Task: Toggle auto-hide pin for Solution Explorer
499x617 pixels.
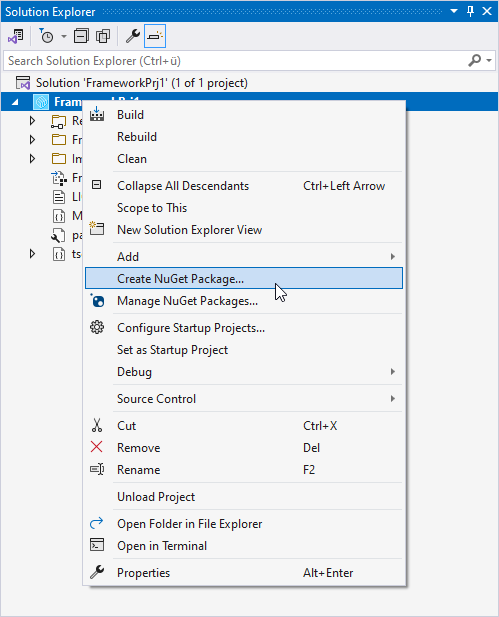Action: (x=470, y=11)
